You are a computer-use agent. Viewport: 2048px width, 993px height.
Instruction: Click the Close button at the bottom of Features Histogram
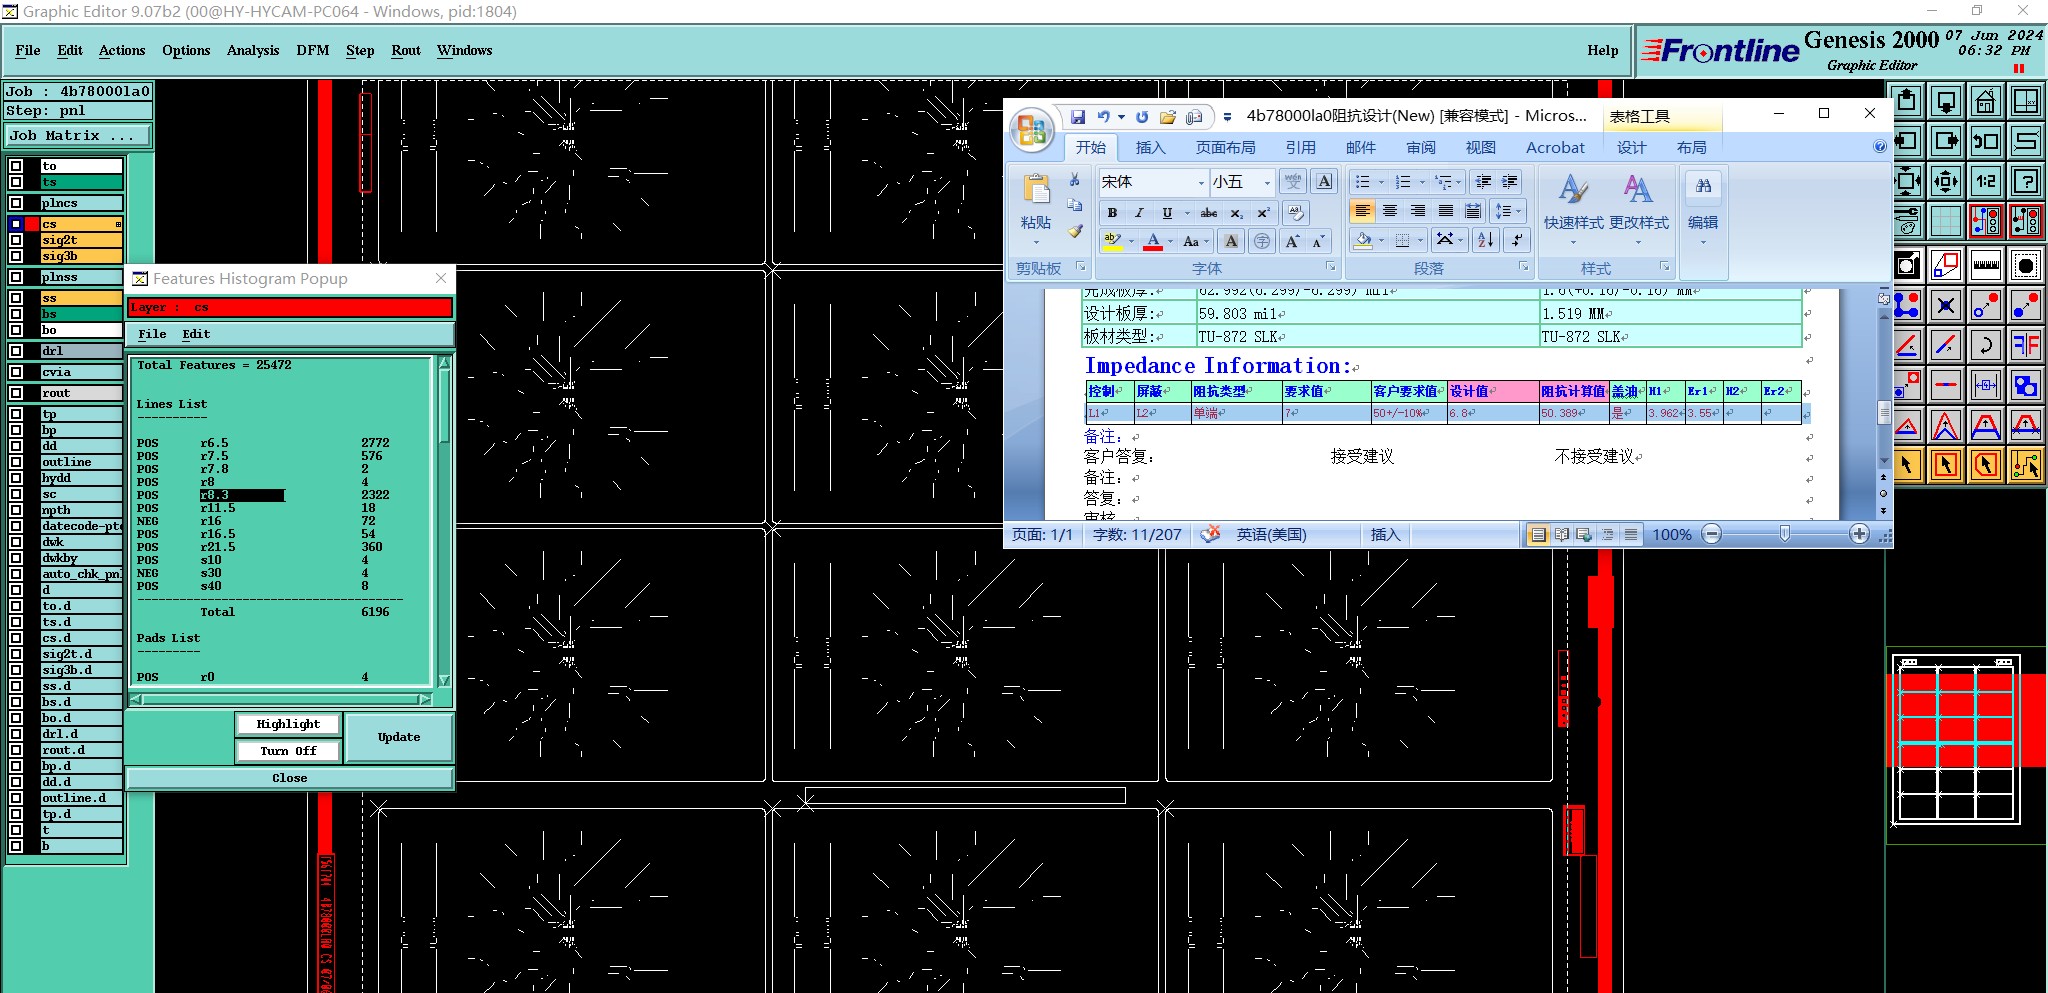pos(290,778)
